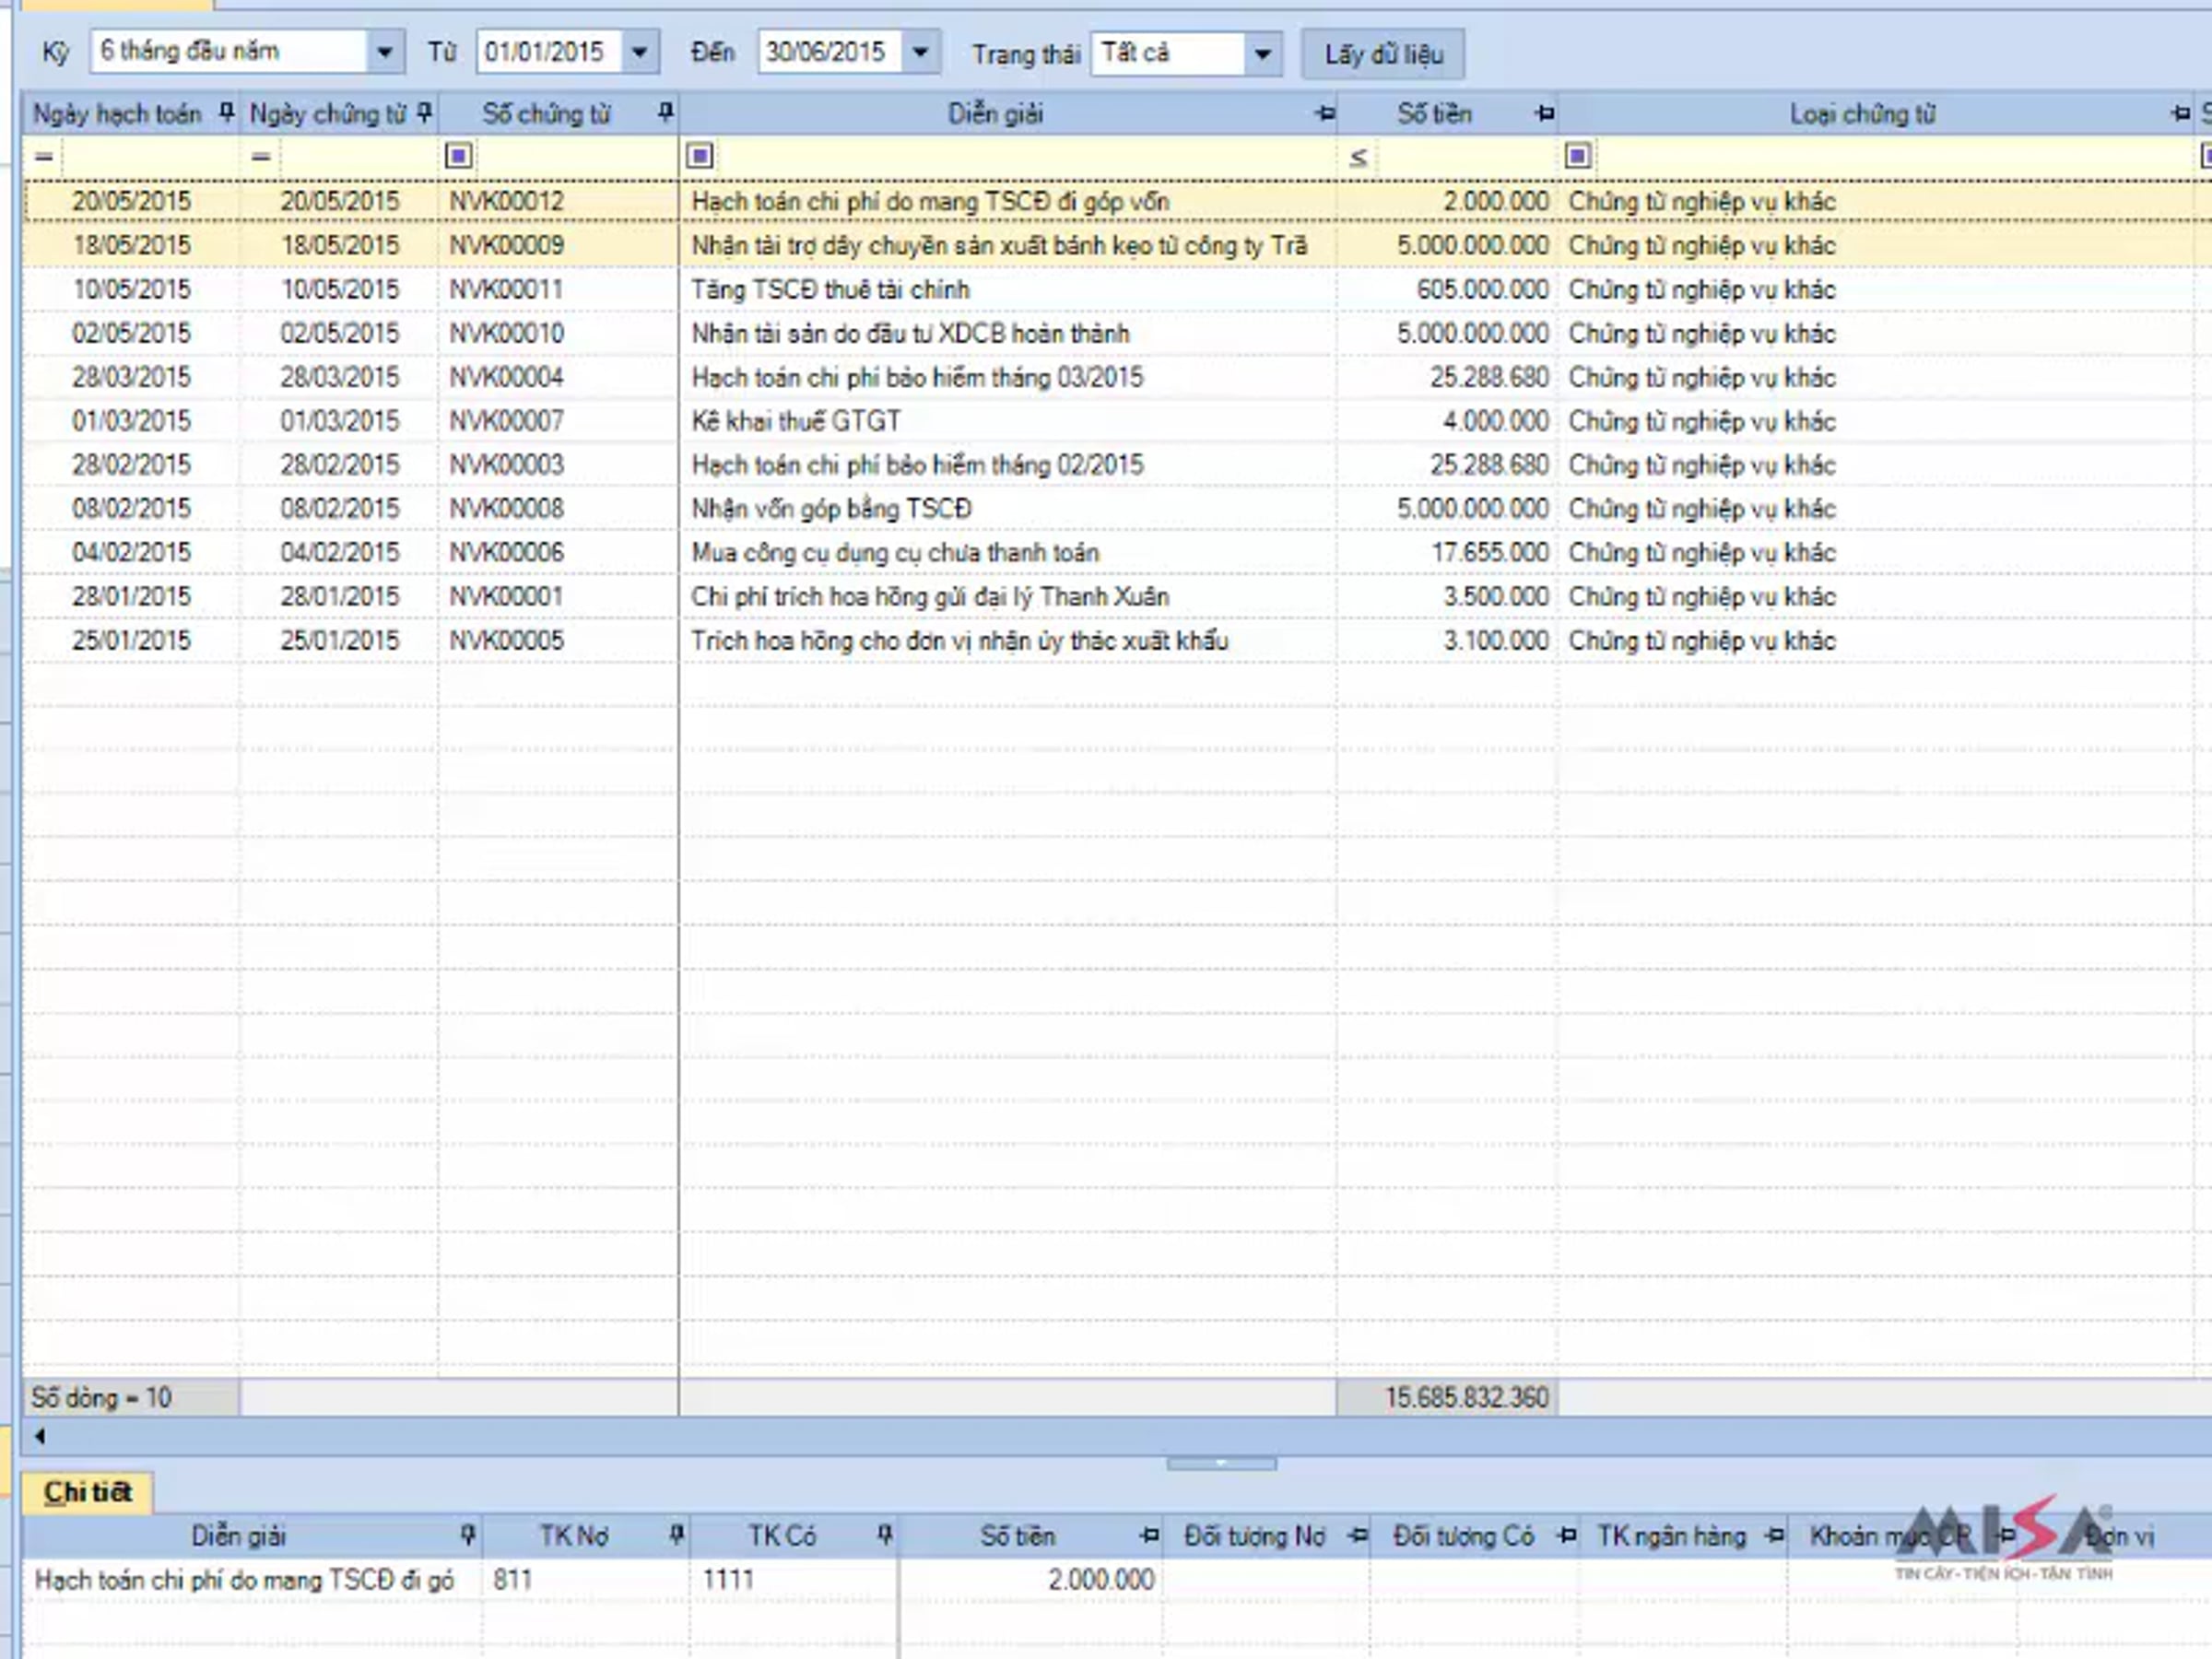The width and height of the screenshot is (2212, 1659).
Task: Click description Kê khai thuế GTGT
Action: (x=796, y=421)
